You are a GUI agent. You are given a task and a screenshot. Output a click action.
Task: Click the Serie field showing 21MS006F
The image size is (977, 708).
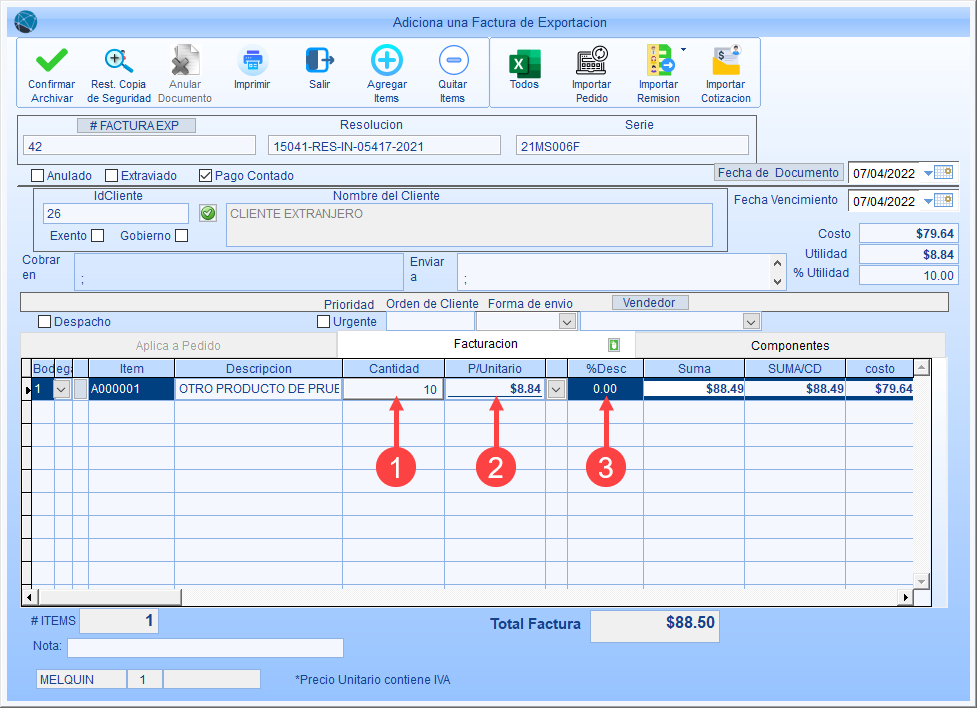click(632, 146)
